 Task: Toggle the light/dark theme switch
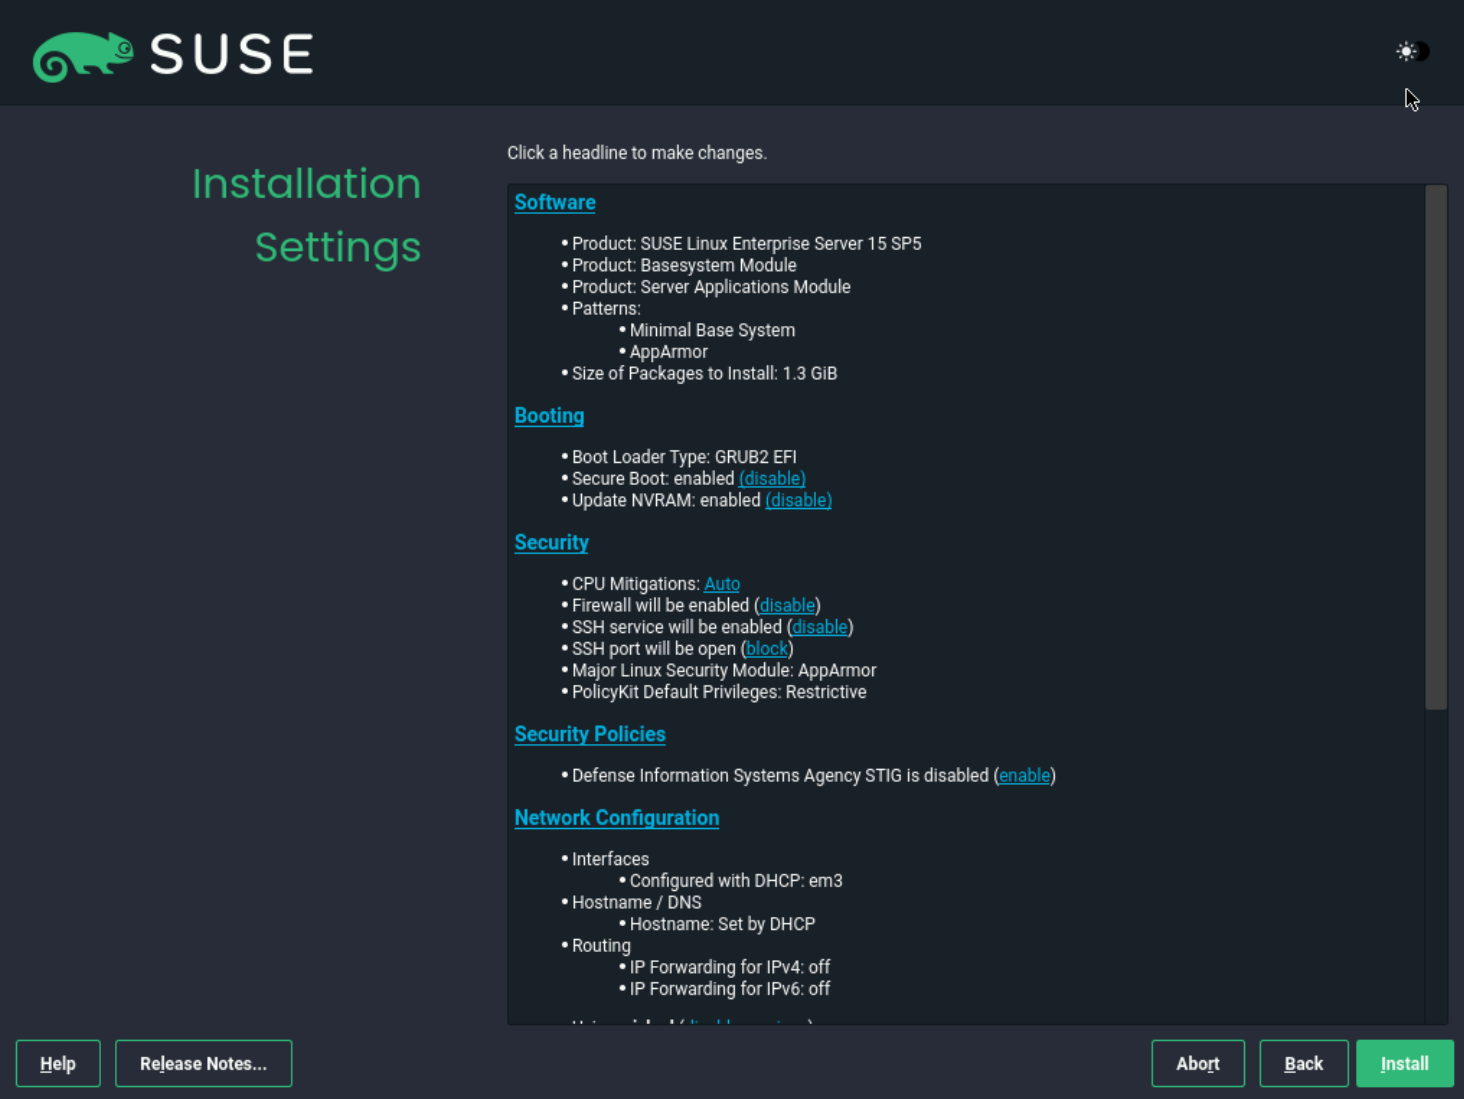click(1412, 51)
